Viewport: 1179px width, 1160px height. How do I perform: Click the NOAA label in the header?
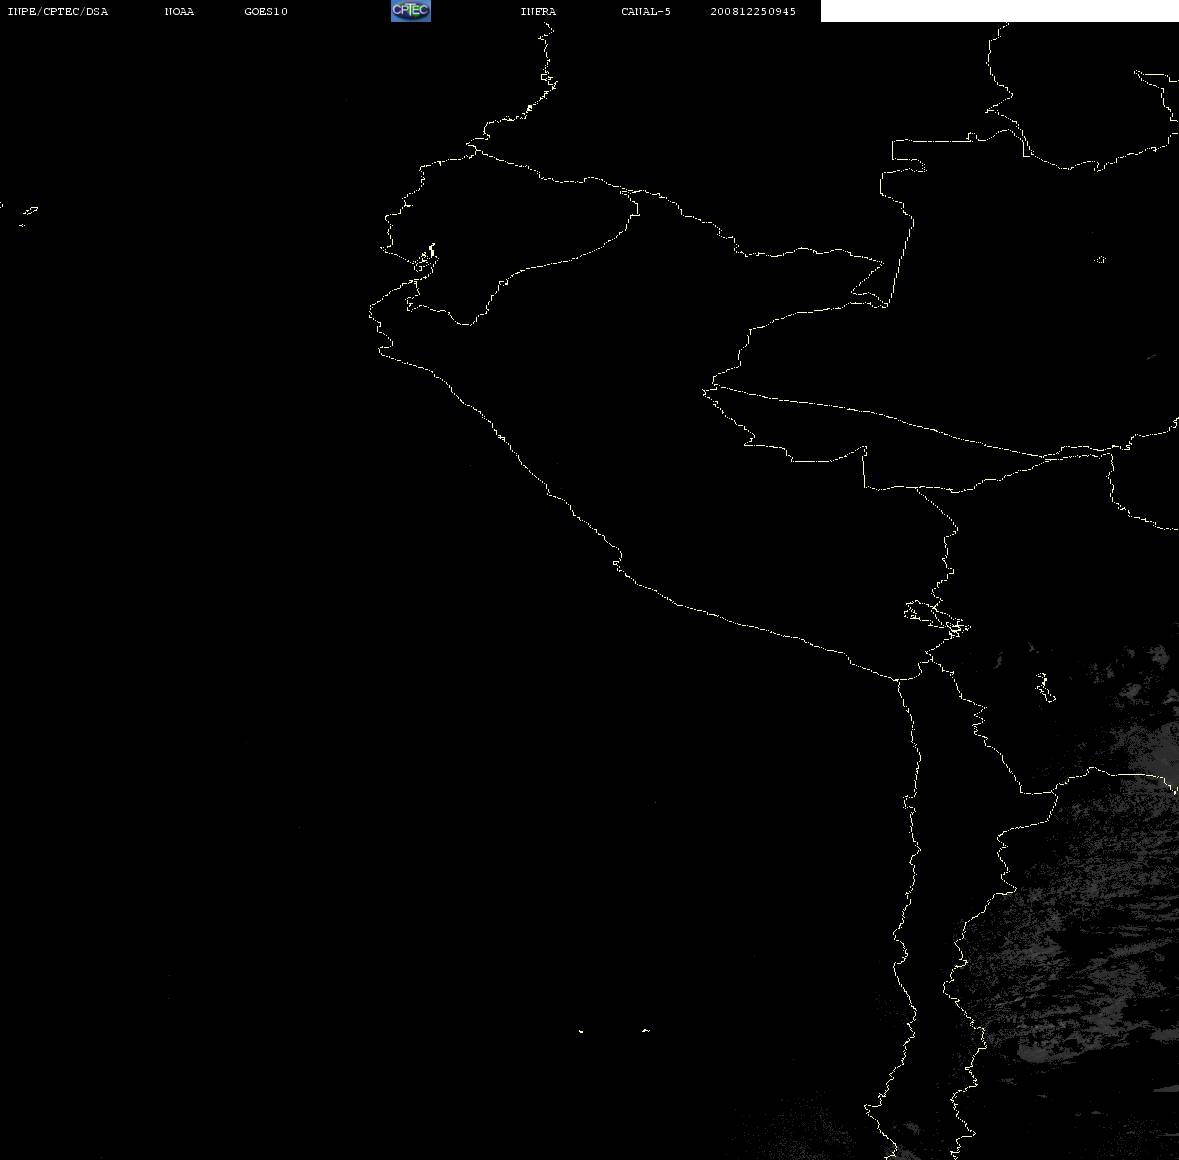click(x=179, y=11)
